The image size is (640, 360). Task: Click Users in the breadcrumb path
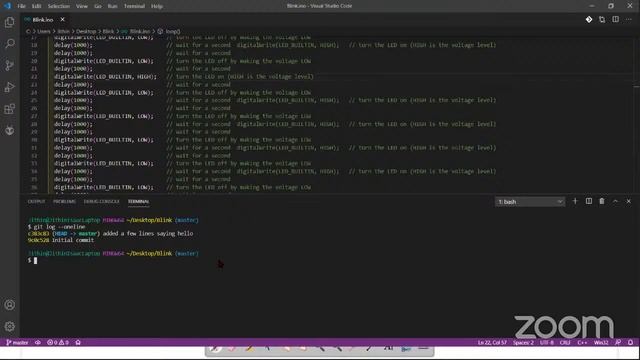(44, 31)
